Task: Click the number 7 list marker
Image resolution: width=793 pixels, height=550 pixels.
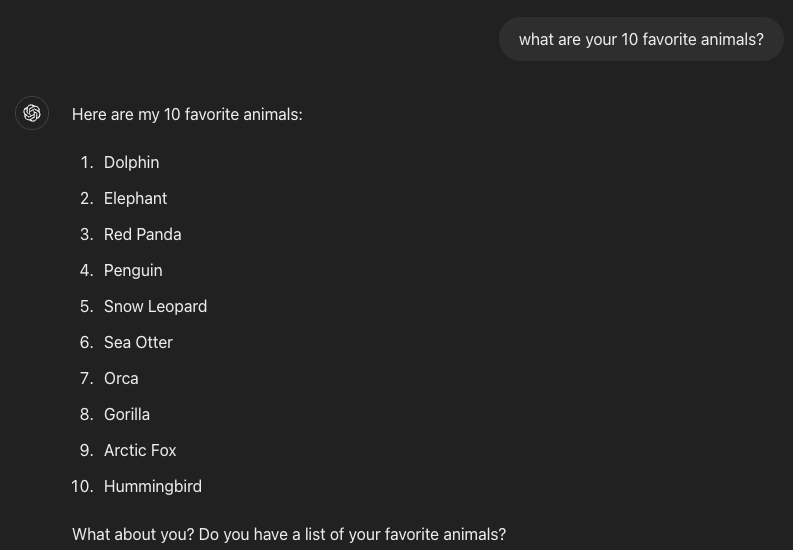Action: tap(87, 378)
